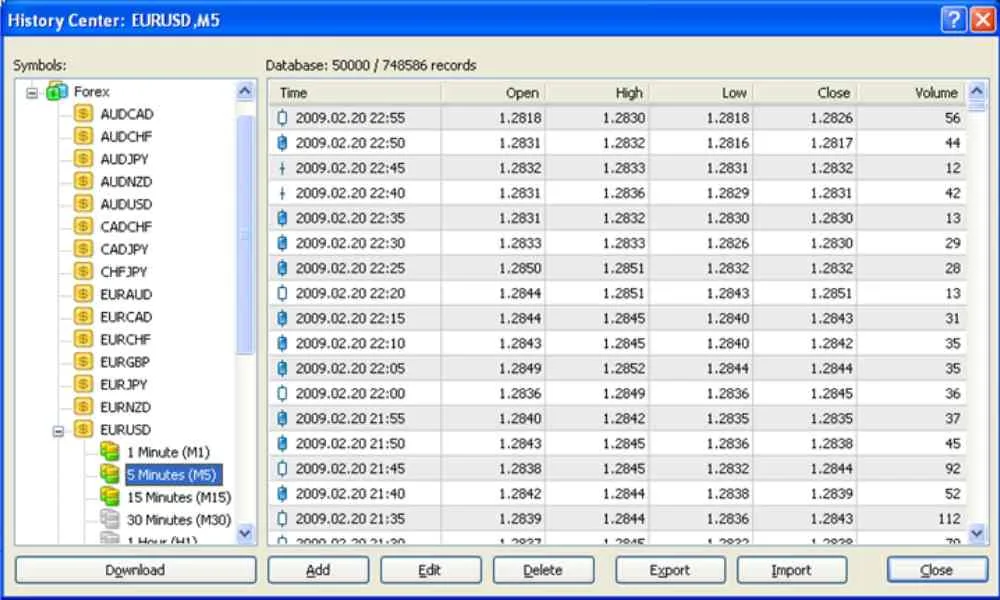Collapse the Forex tree node
This screenshot has width=1000, height=600.
click(x=32, y=92)
